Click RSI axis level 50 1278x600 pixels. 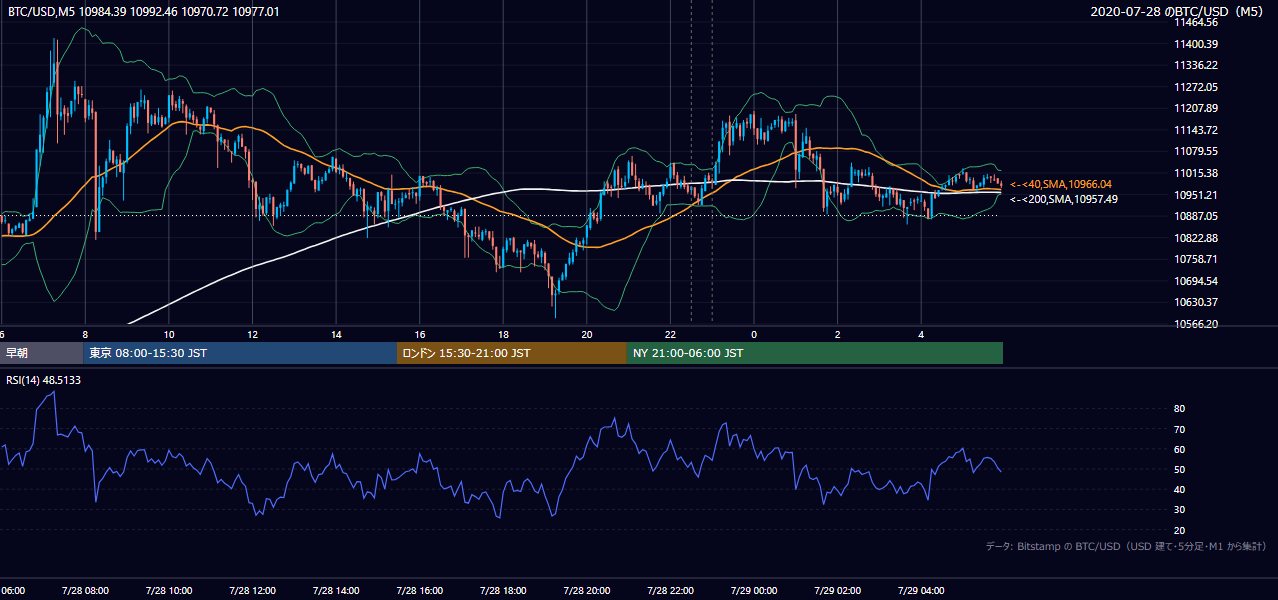click(x=1179, y=469)
